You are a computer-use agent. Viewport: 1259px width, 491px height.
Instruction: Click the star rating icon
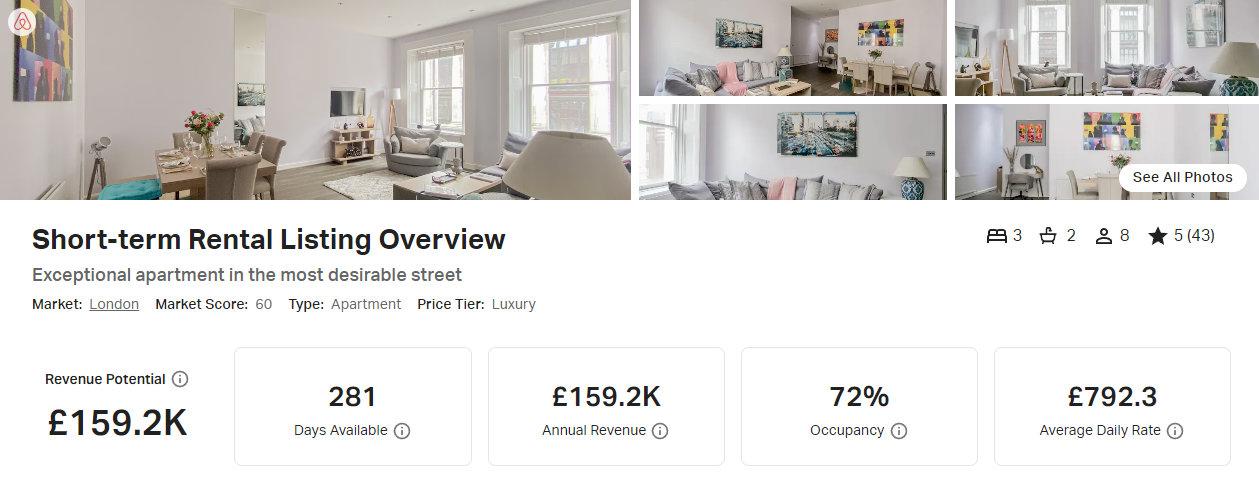[1158, 236]
